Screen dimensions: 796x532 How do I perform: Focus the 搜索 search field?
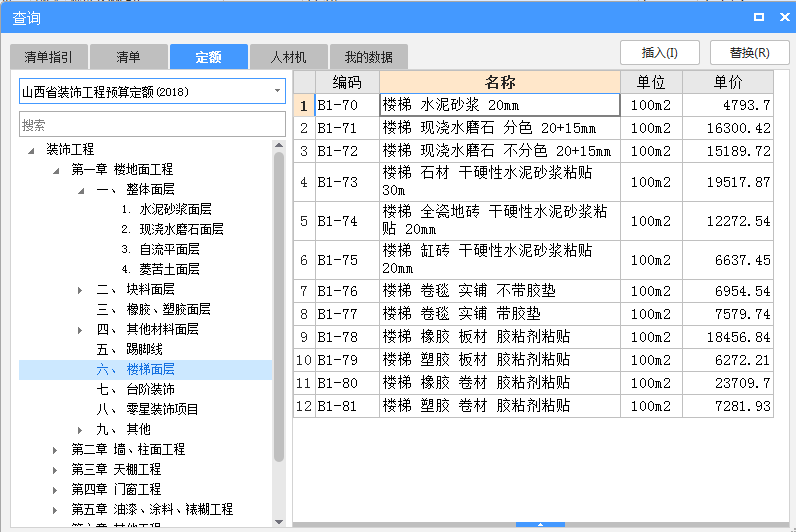[152, 124]
